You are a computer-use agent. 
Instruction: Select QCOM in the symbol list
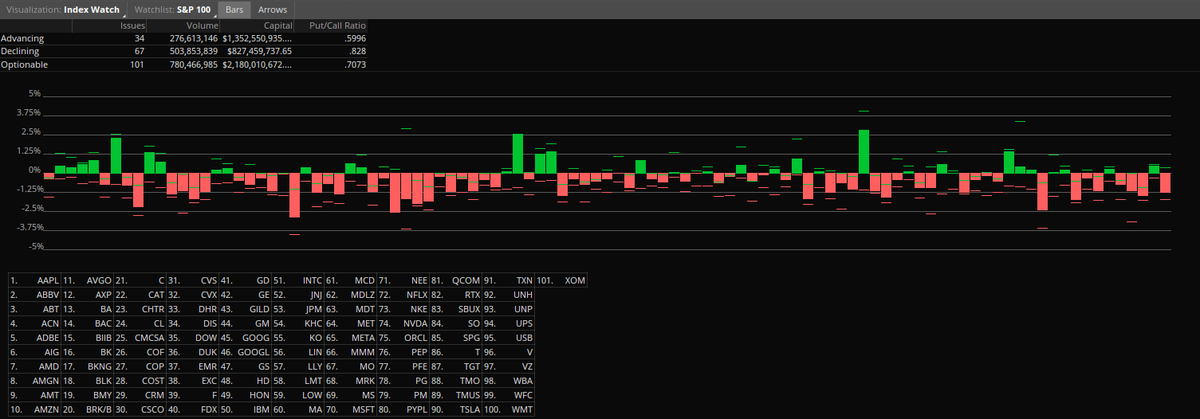pyautogui.click(x=467, y=281)
